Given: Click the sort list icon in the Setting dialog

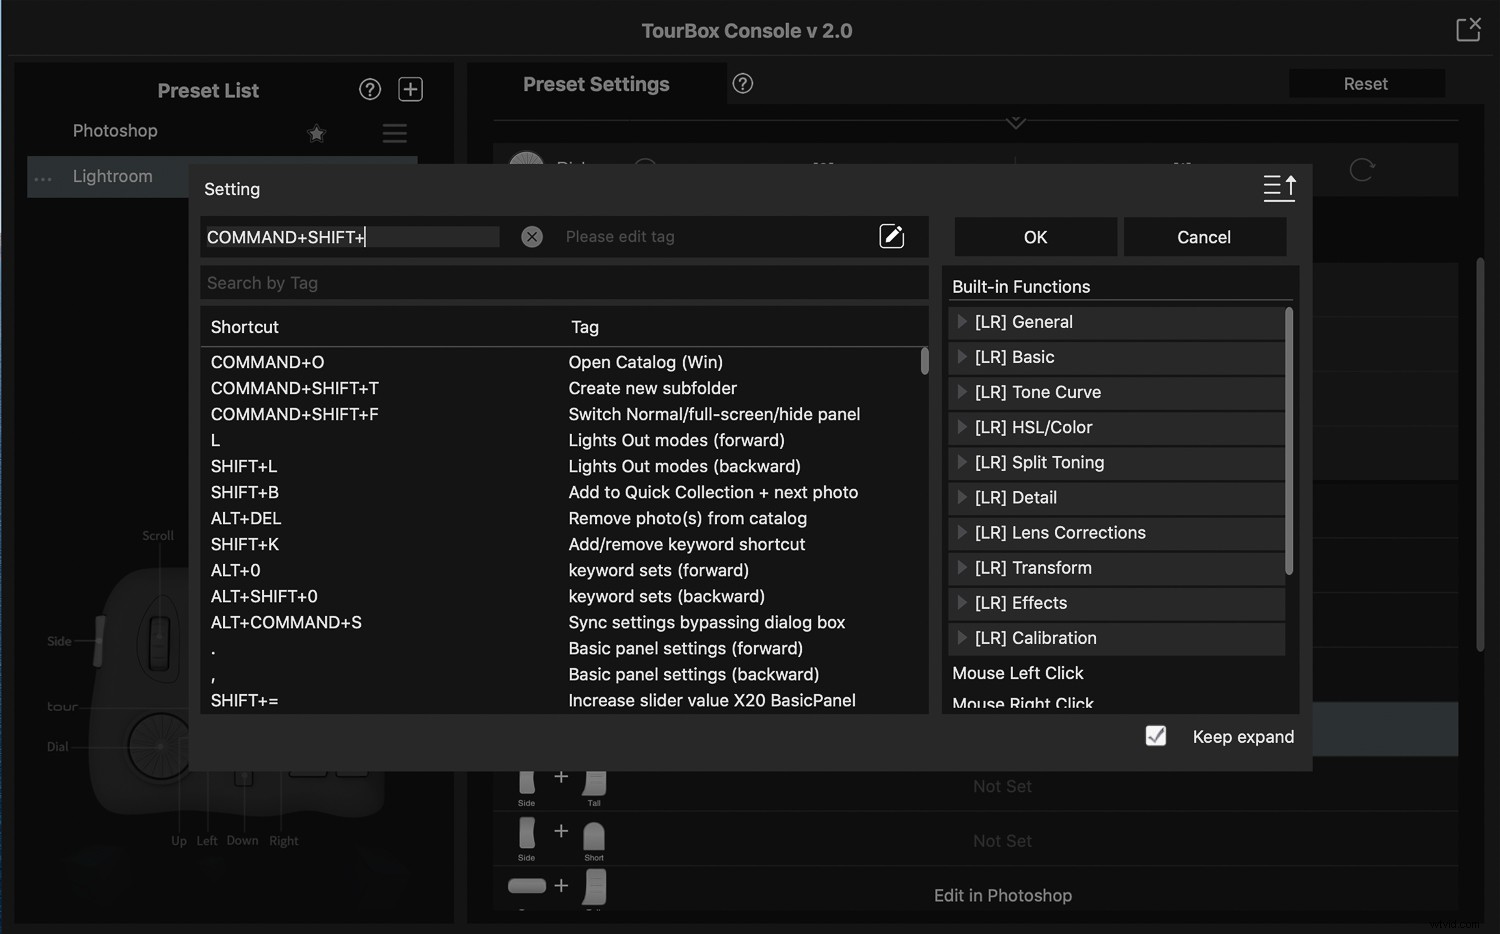Looking at the screenshot, I should (x=1280, y=188).
